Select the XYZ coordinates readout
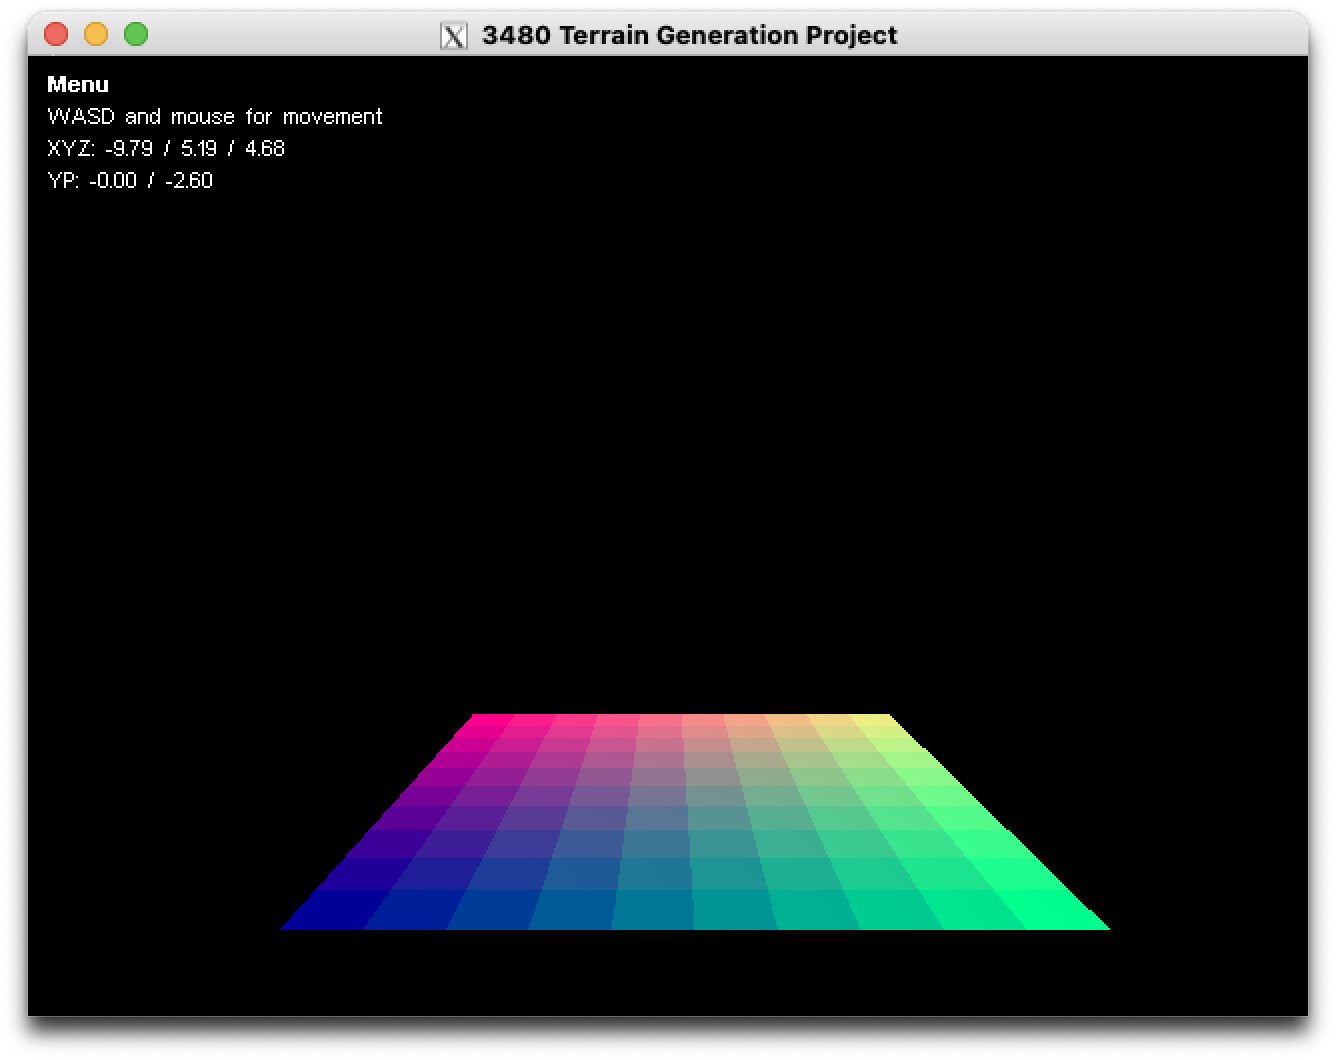Screen dimensions: 1336x1060 [166, 149]
